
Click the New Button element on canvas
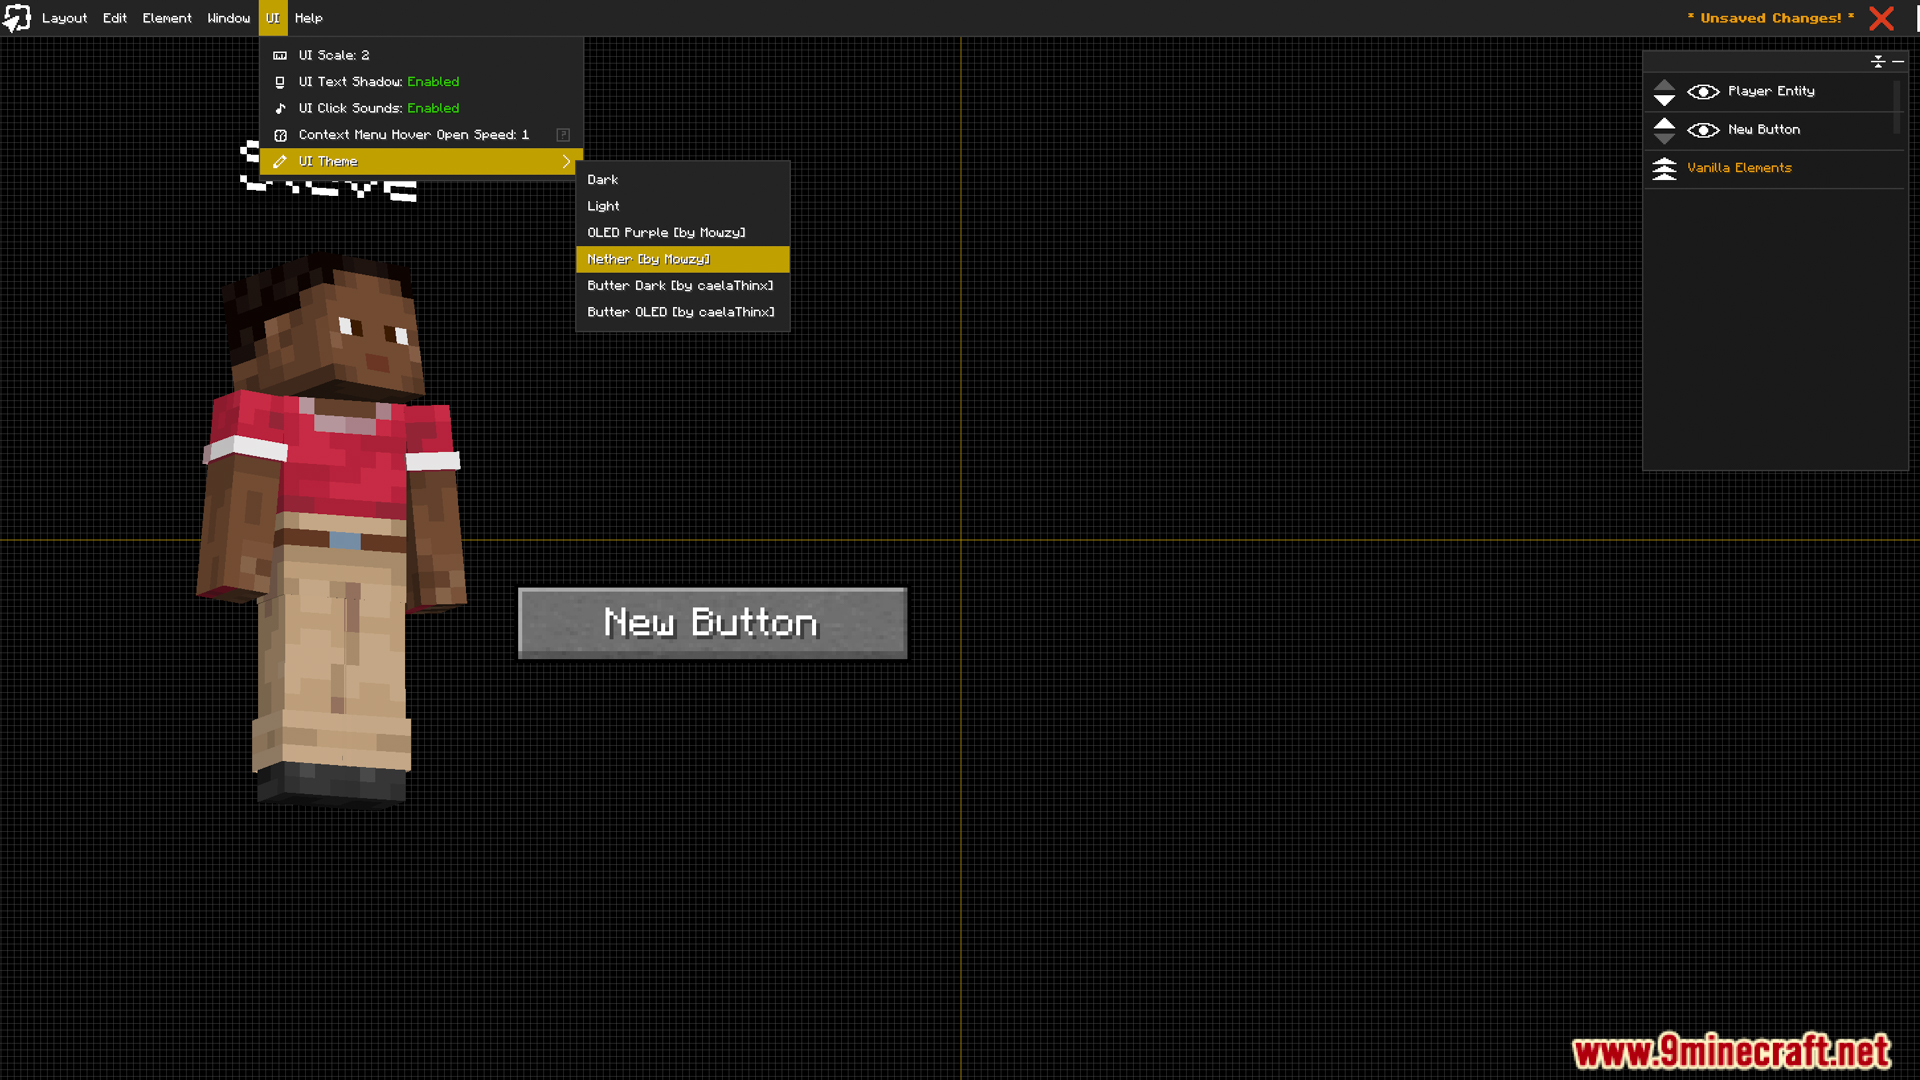coord(712,623)
